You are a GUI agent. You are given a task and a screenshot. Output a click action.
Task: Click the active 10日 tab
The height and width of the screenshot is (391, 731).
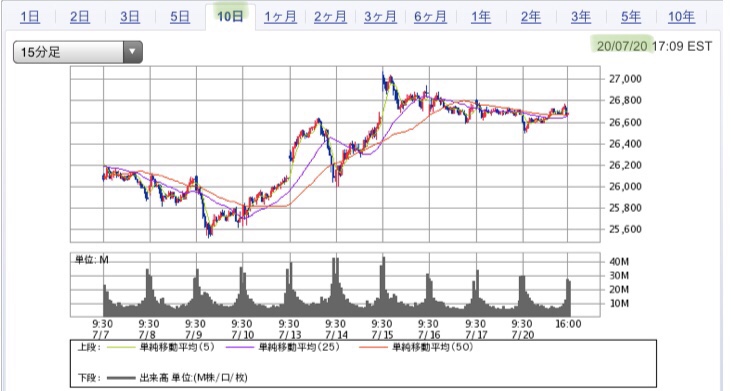click(x=230, y=17)
